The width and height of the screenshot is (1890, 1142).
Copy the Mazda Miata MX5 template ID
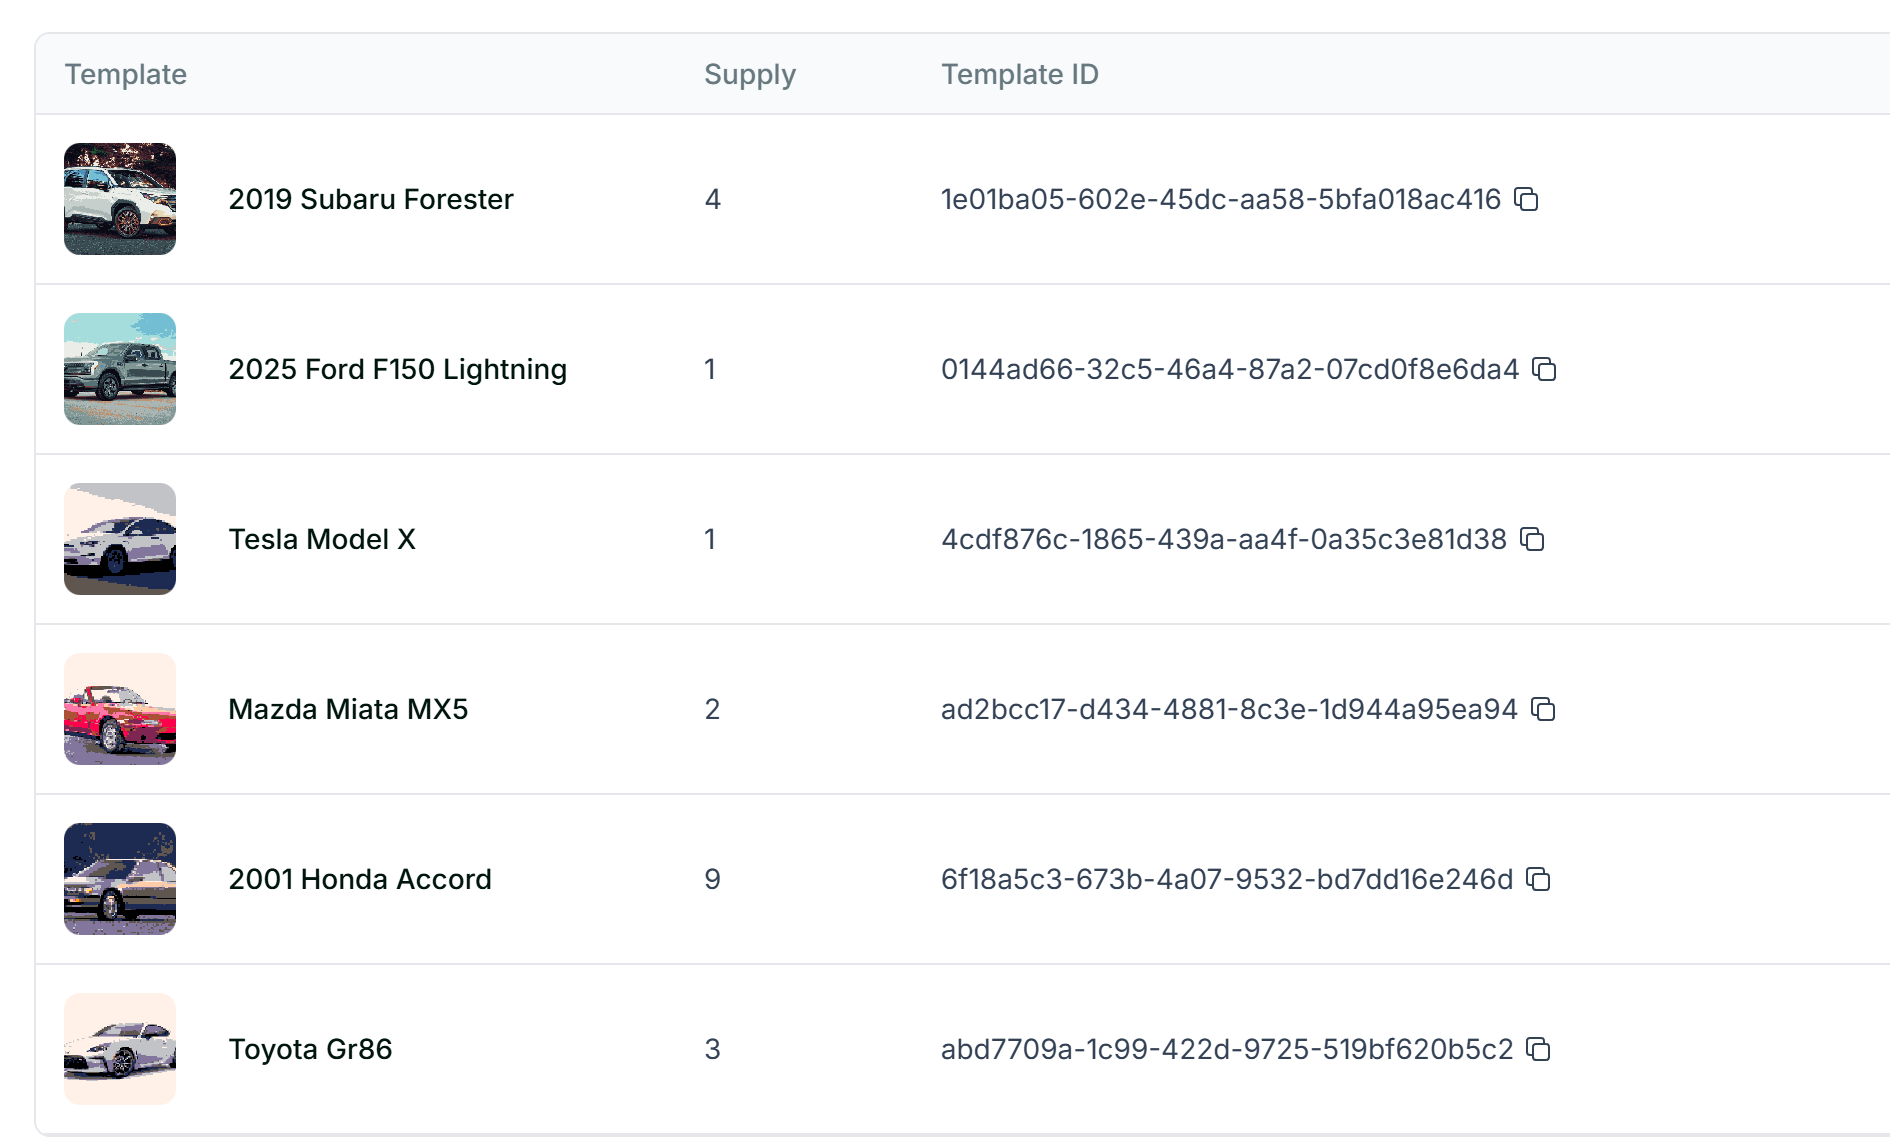pyautogui.click(x=1543, y=710)
